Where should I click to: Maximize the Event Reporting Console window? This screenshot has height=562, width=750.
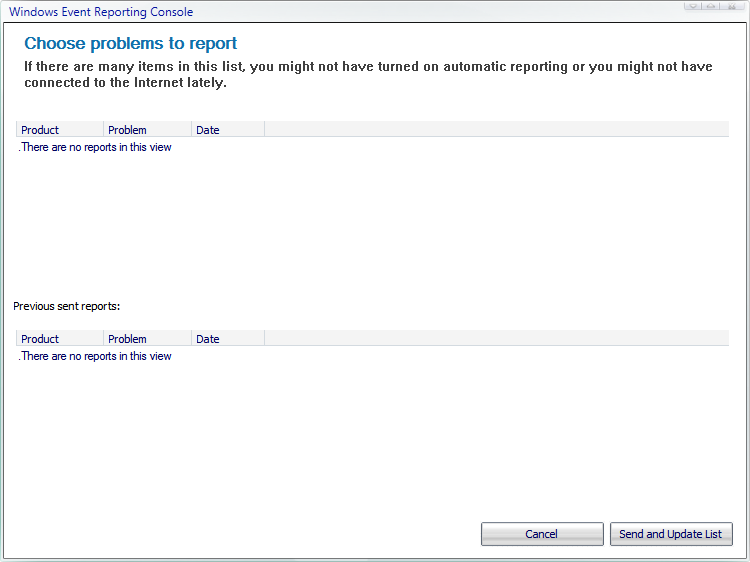pyautogui.click(x=712, y=6)
